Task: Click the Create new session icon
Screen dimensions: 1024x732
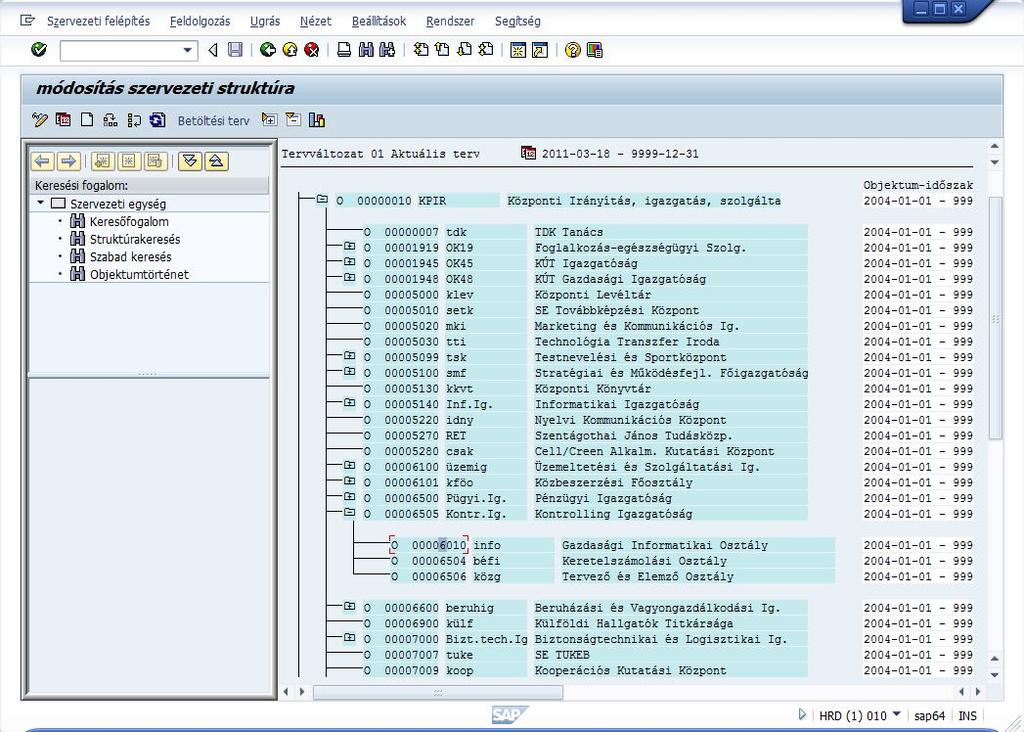Action: (518, 50)
